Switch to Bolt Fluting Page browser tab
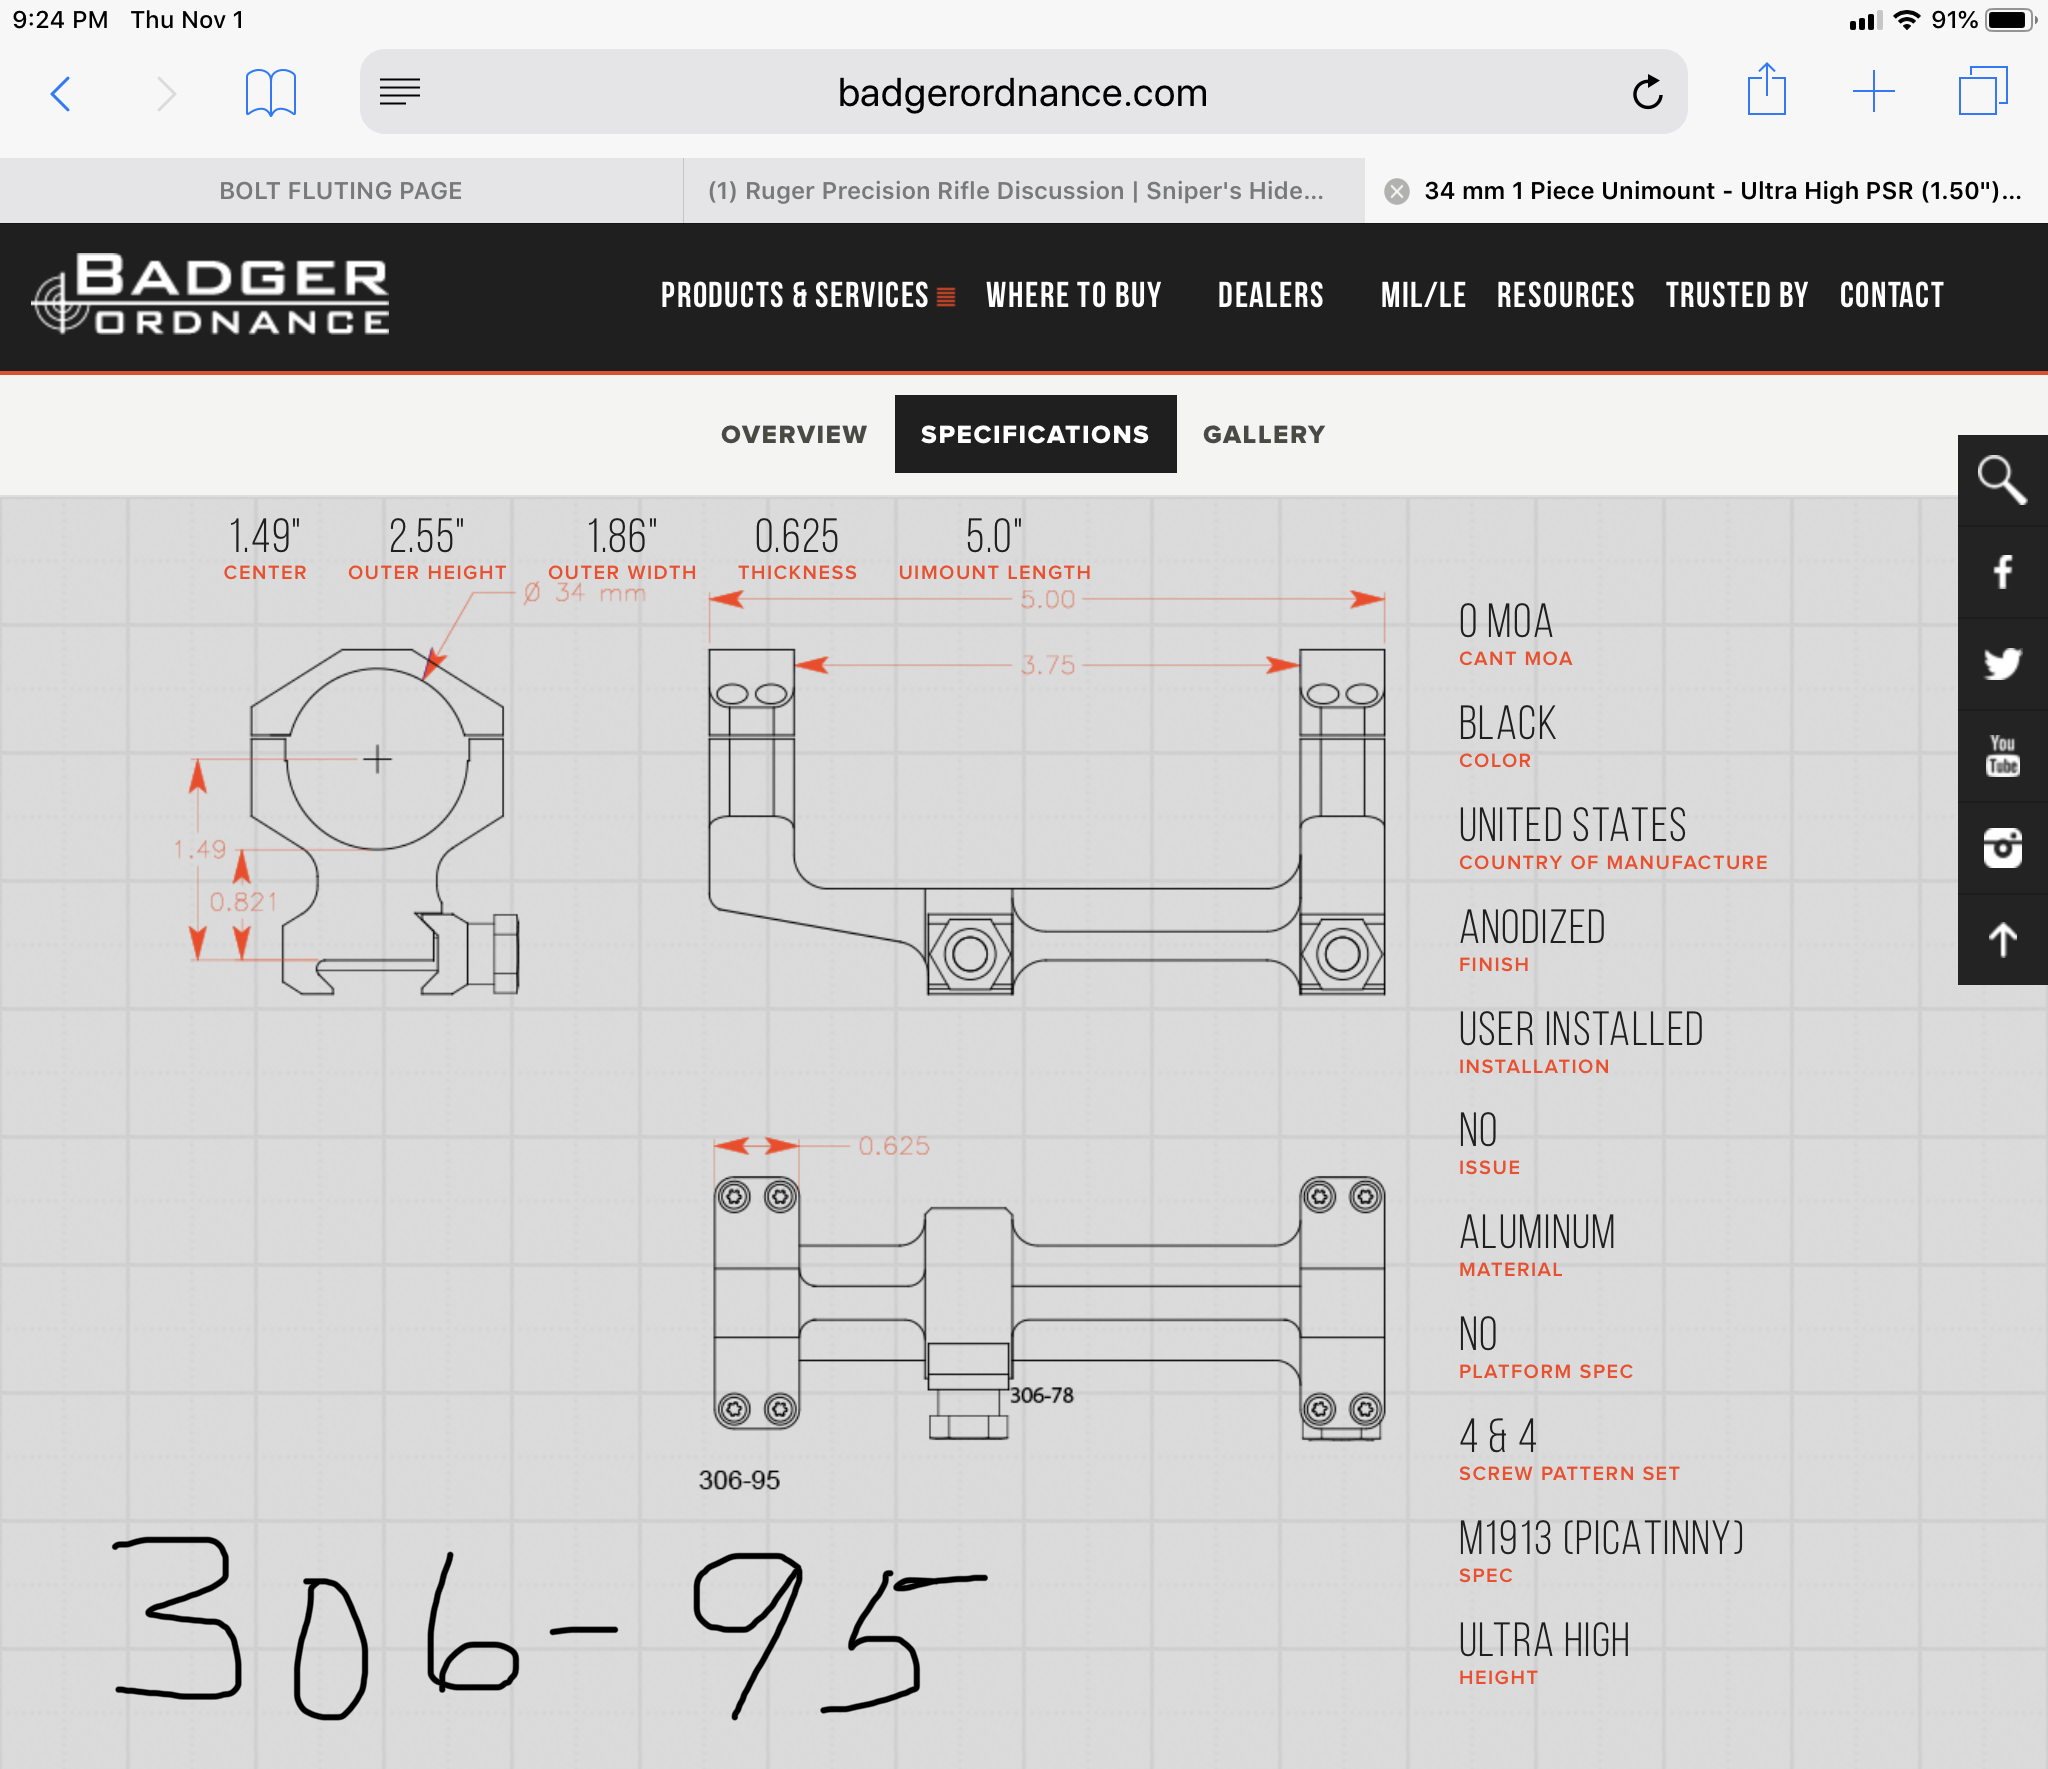This screenshot has height=1769, width=2048. (x=341, y=191)
